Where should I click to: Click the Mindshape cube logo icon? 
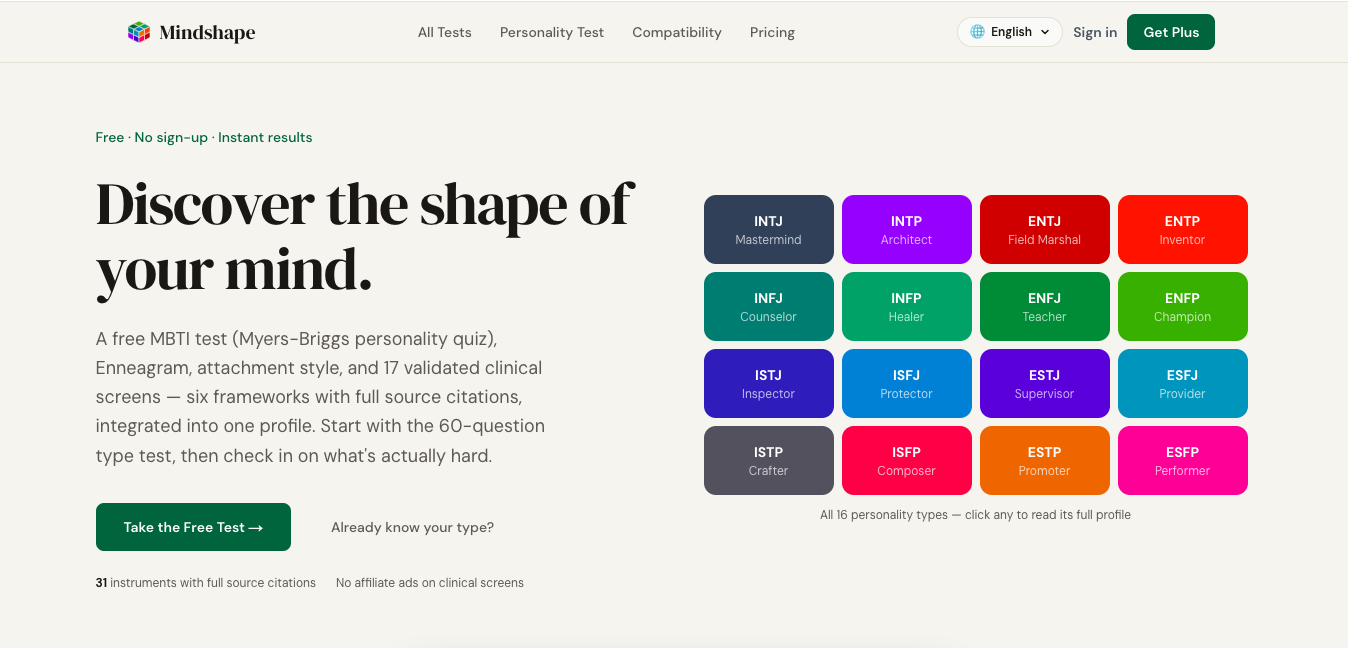point(139,32)
